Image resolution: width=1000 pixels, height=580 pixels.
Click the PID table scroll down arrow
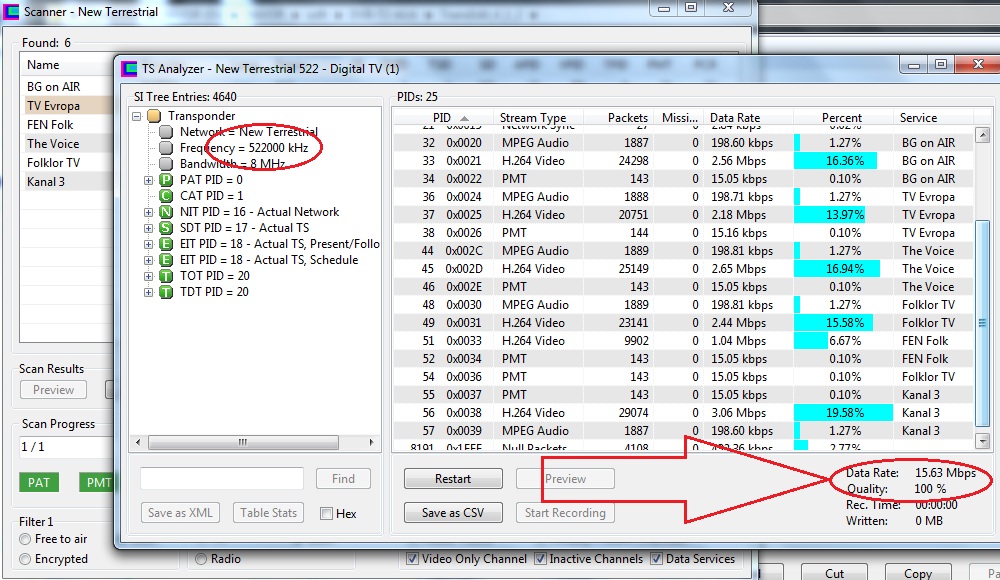coord(982,440)
